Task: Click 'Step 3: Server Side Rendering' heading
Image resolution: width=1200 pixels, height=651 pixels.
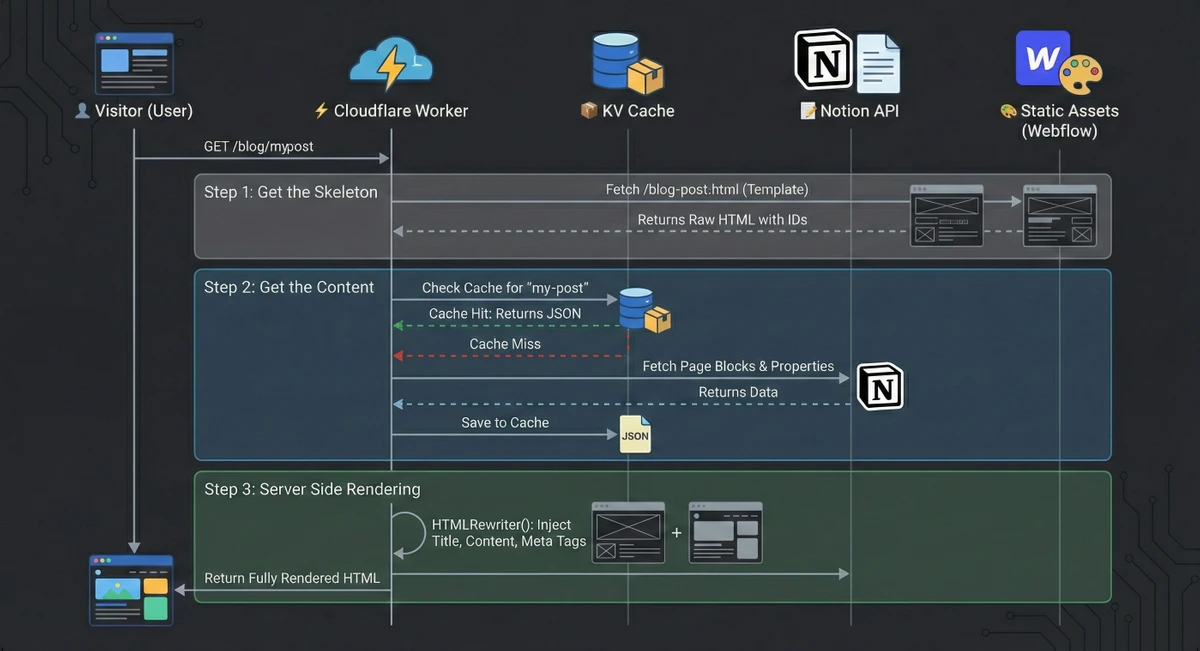Action: (312, 489)
